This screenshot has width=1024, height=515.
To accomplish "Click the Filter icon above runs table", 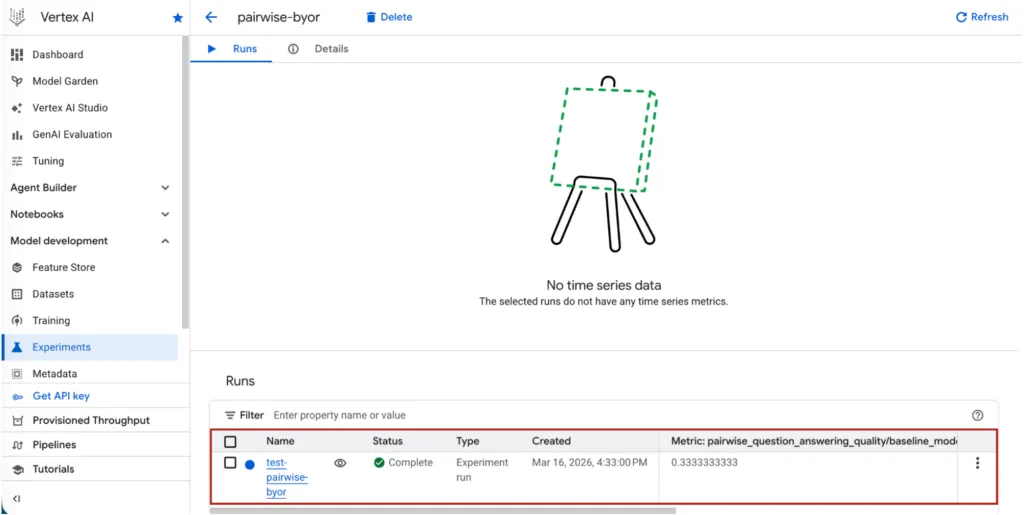I will tap(230, 415).
